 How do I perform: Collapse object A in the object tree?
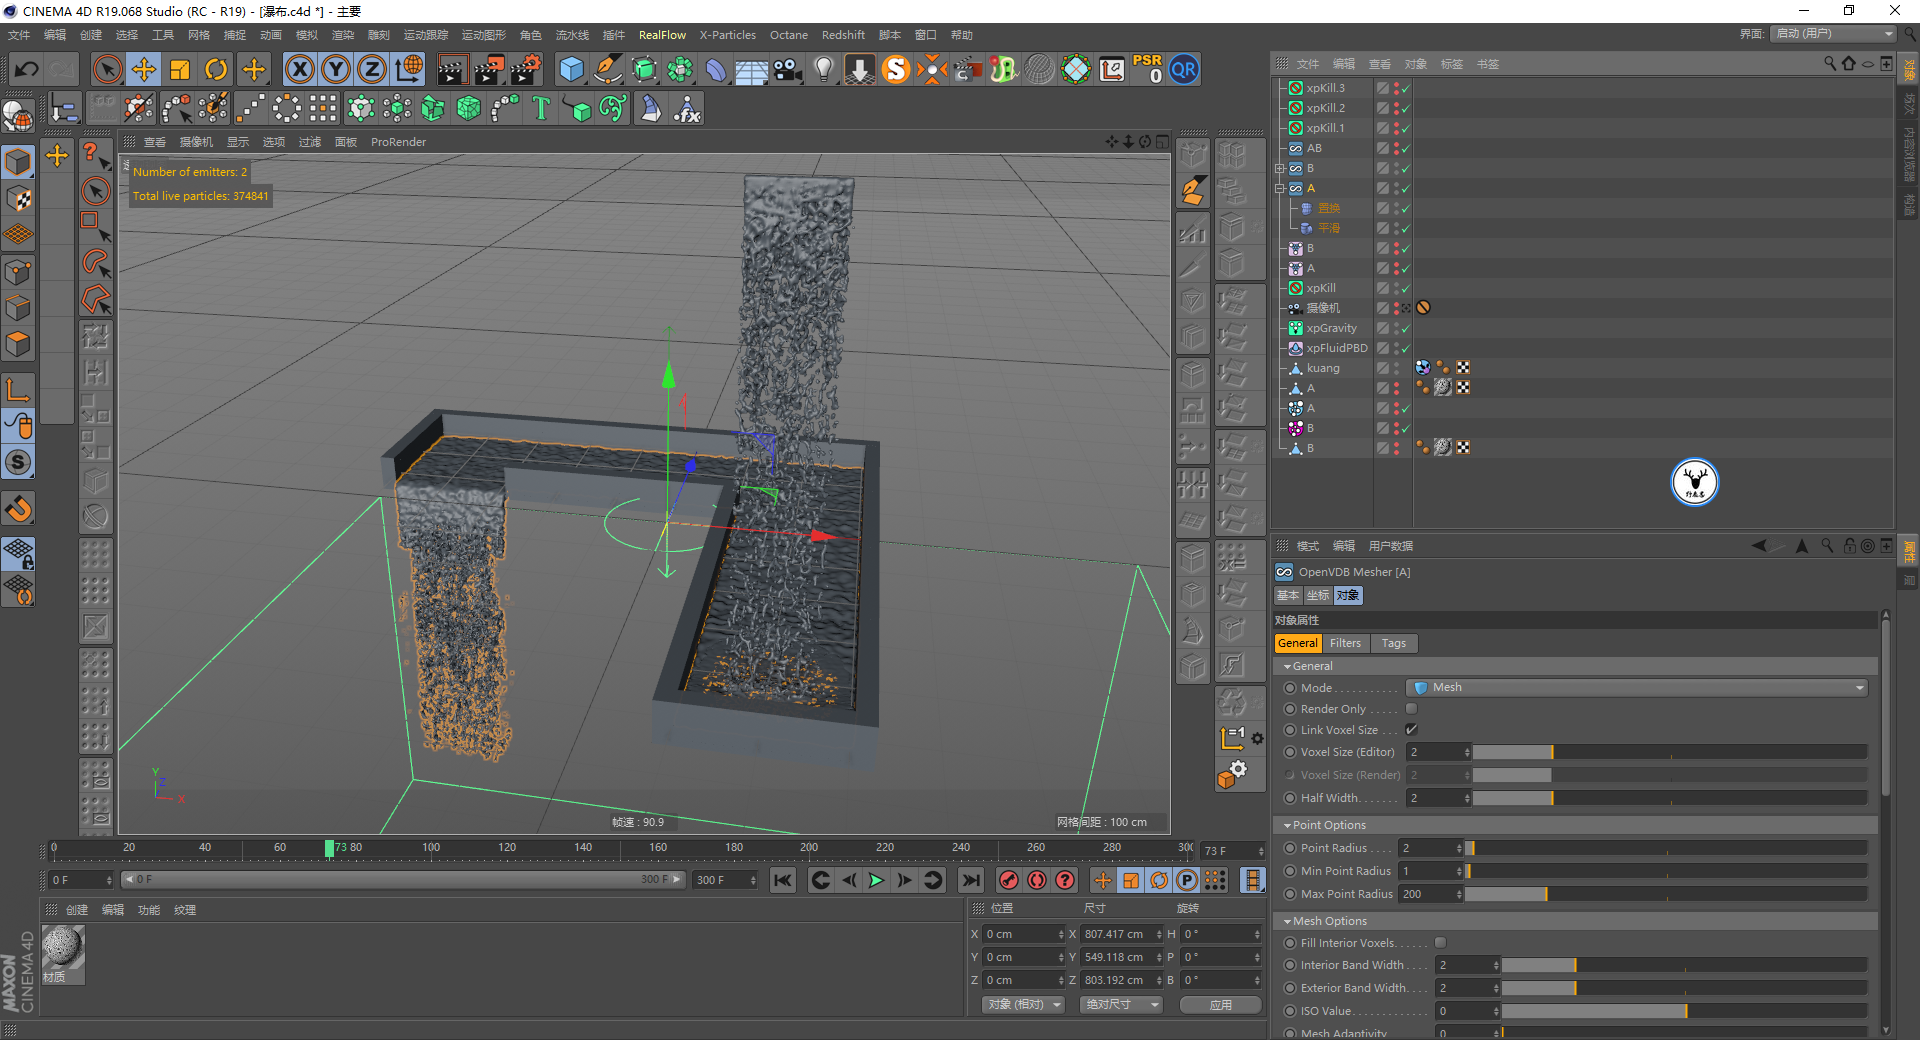pos(1279,188)
